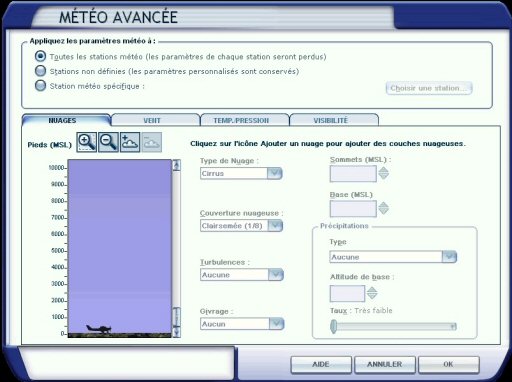The image size is (512, 382).
Task: Click the altitude chart scroll up arrow
Action: coord(176,165)
